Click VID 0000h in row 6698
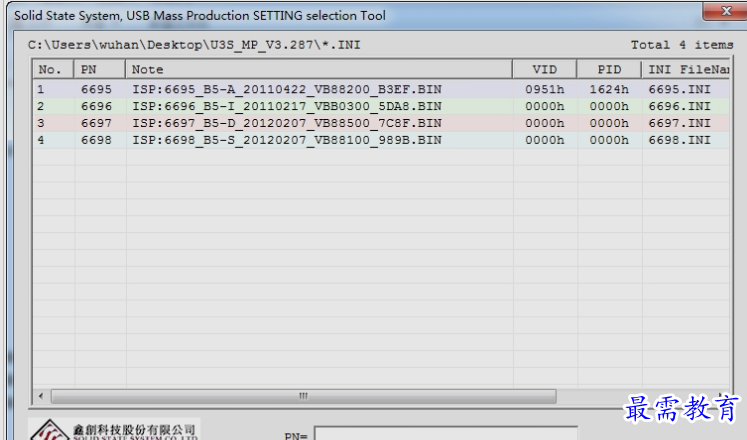This screenshot has width=747, height=440. pyautogui.click(x=545, y=140)
